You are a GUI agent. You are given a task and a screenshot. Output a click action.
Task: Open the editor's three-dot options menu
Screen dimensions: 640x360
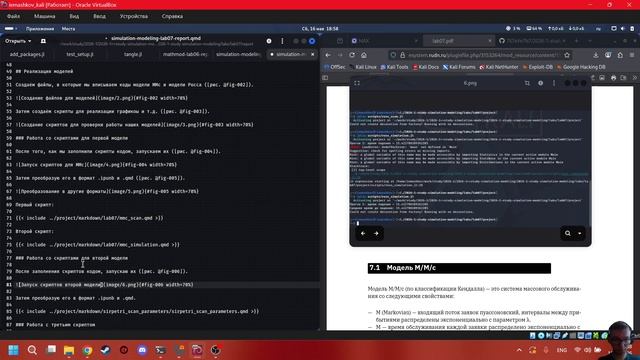[282, 41]
